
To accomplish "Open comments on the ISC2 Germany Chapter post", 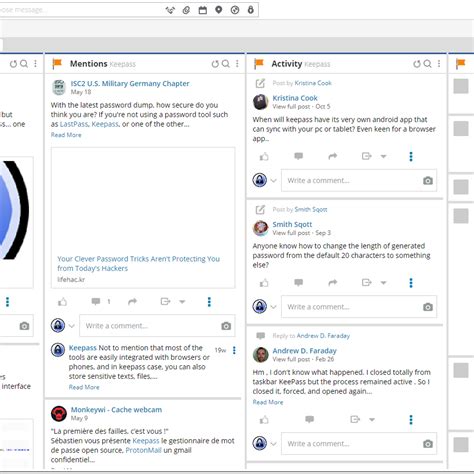I will tap(96, 302).
